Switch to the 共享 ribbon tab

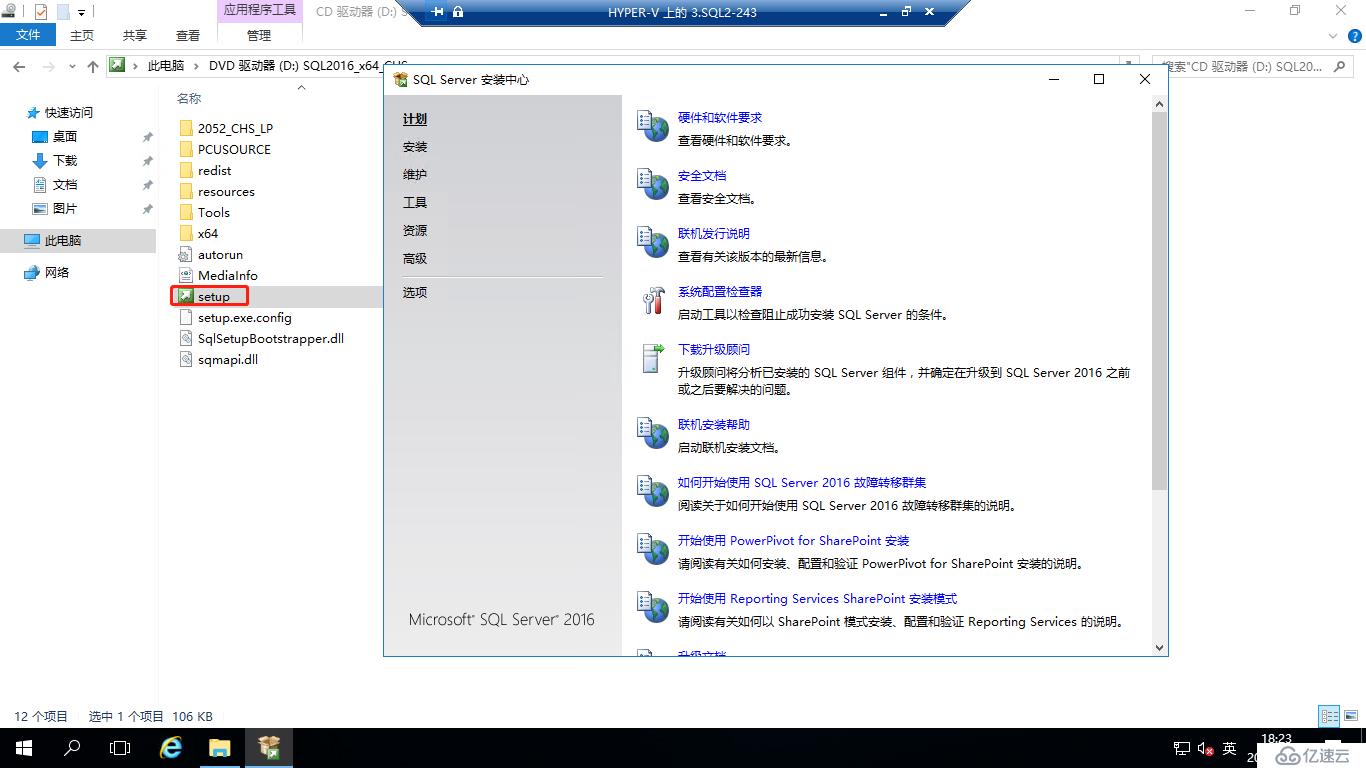pos(135,35)
